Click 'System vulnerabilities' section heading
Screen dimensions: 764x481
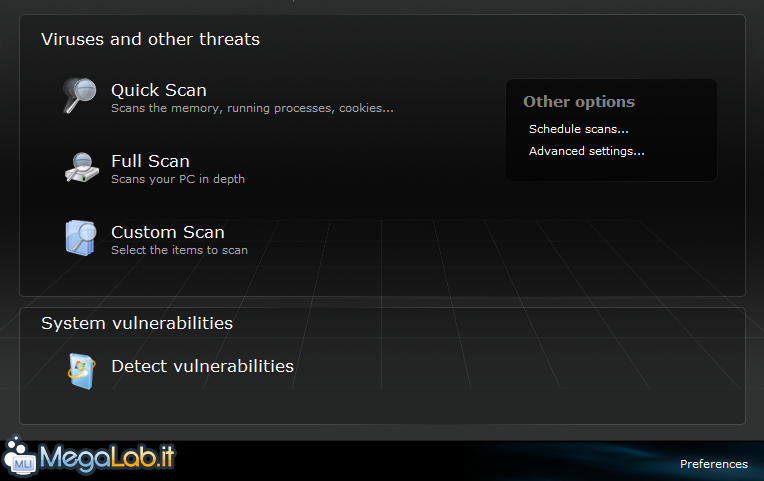pyautogui.click(x=137, y=323)
